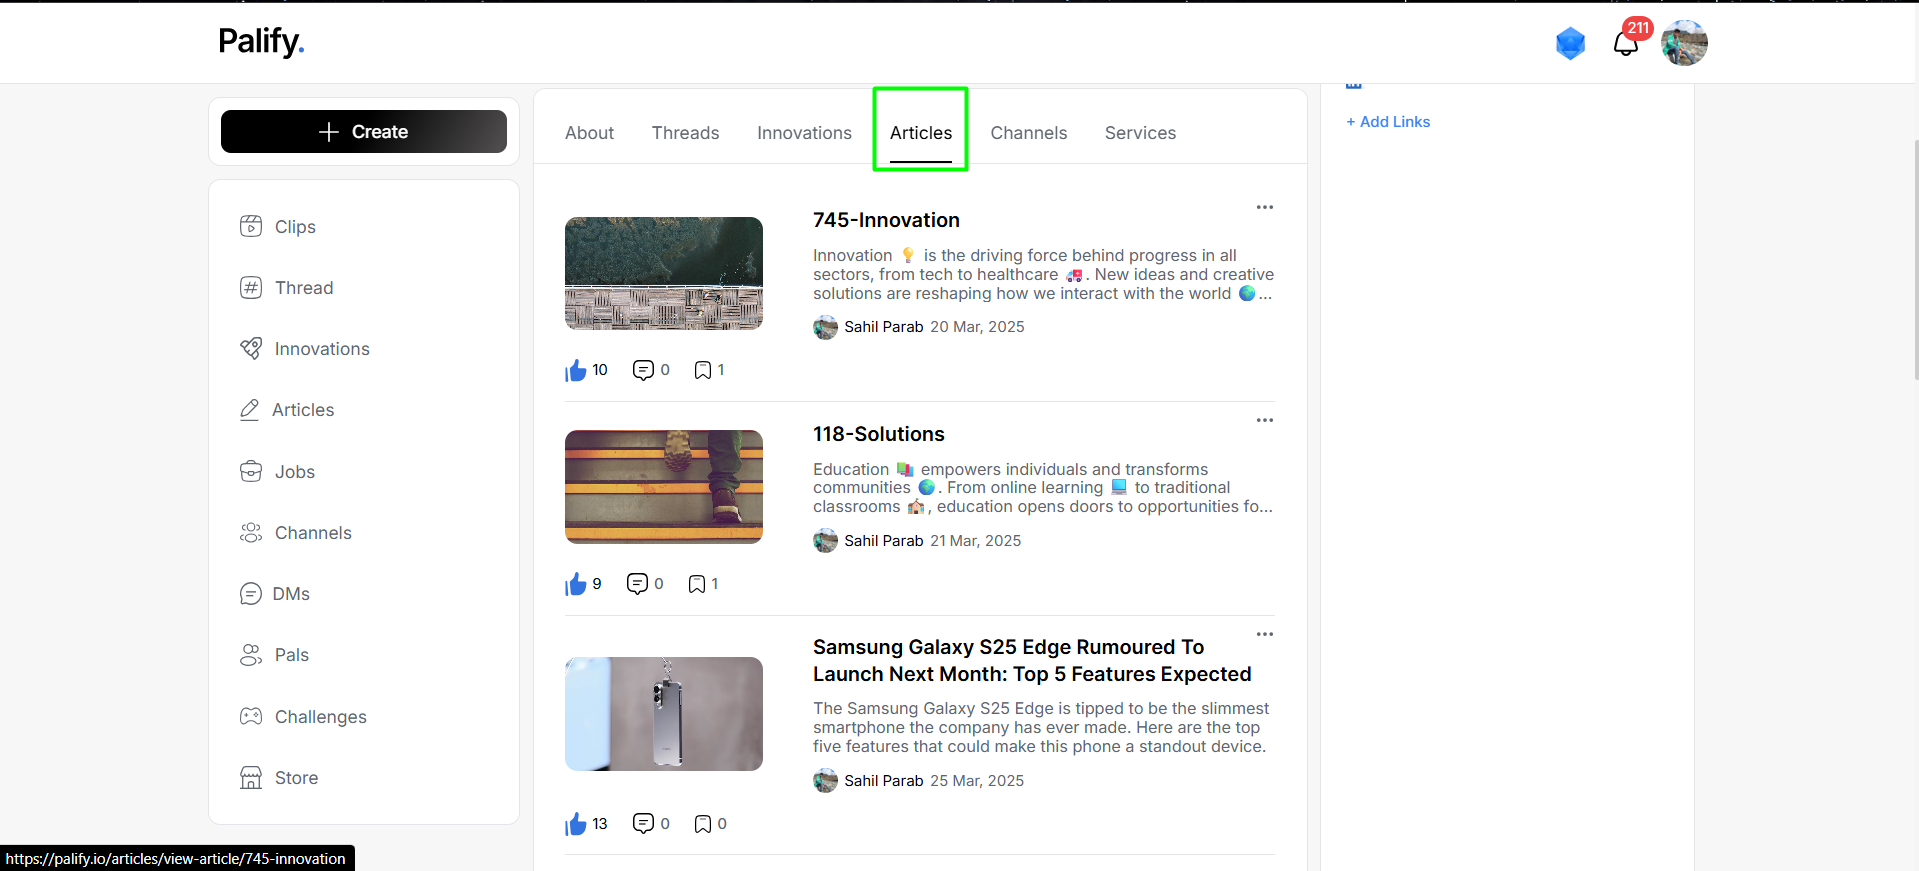Bookmark the 118-Solutions article
Screen dimensions: 1919x871
(697, 584)
